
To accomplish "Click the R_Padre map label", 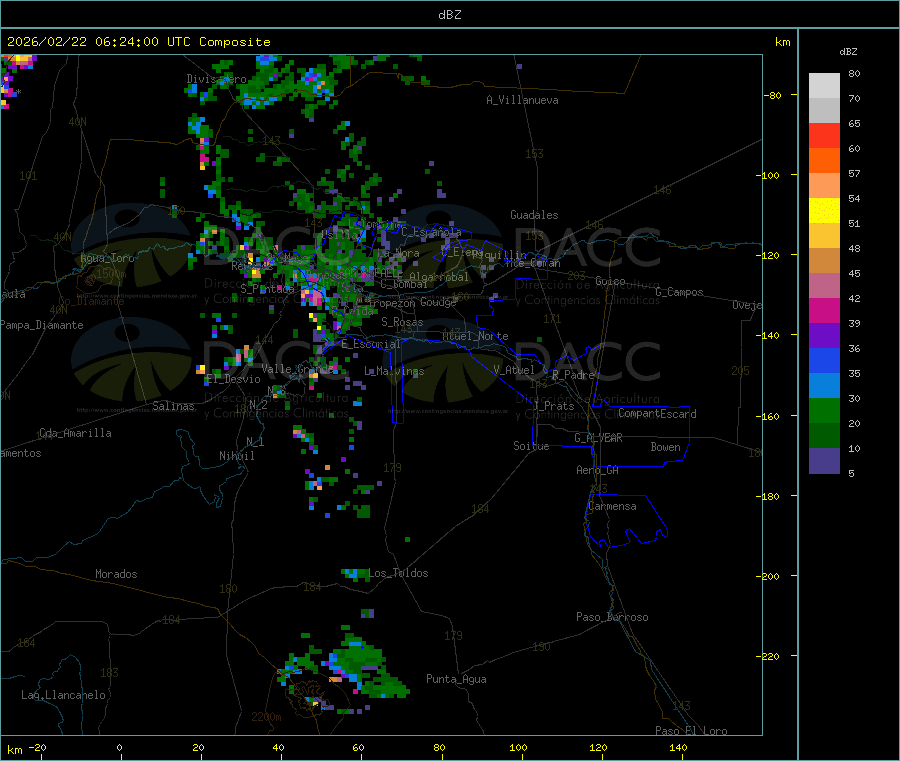I will (573, 375).
